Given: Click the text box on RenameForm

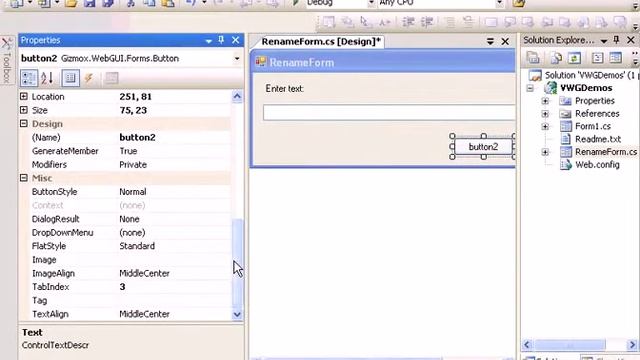Looking at the screenshot, I should pos(389,112).
